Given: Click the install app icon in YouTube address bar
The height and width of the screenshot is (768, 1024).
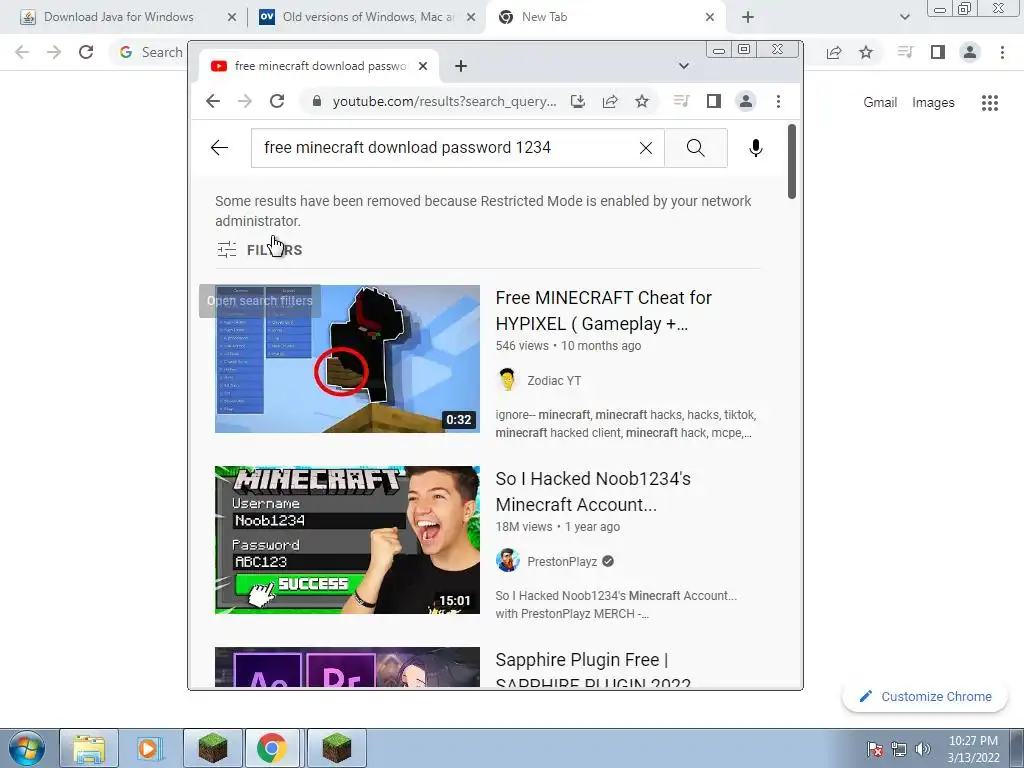Looking at the screenshot, I should (x=578, y=101).
